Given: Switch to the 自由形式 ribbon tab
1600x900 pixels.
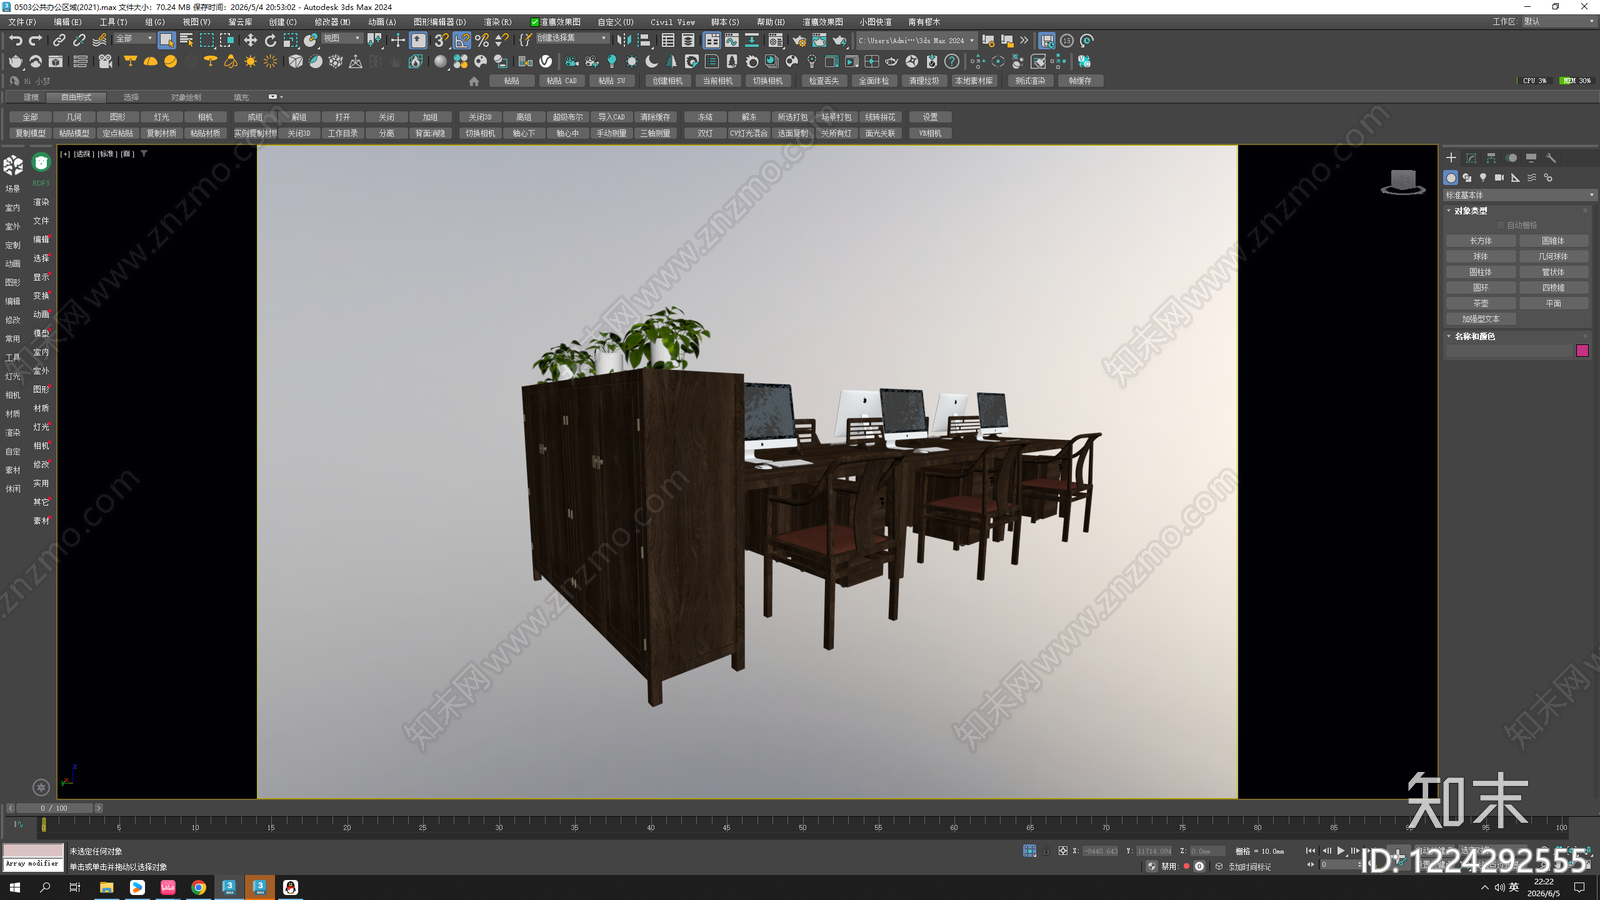Looking at the screenshot, I should click(x=76, y=97).
